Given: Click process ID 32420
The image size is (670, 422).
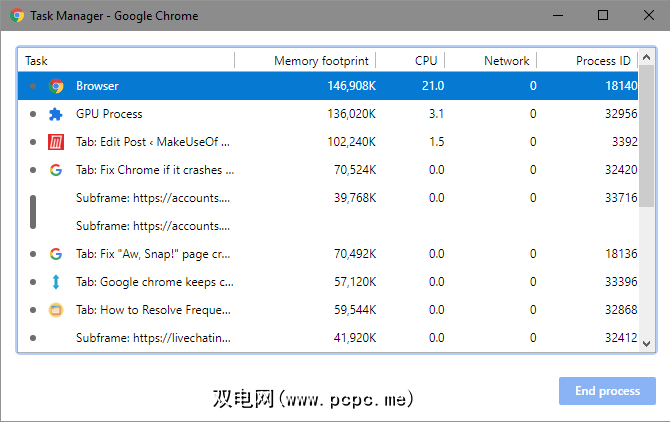Looking at the screenshot, I should pyautogui.click(x=621, y=170).
